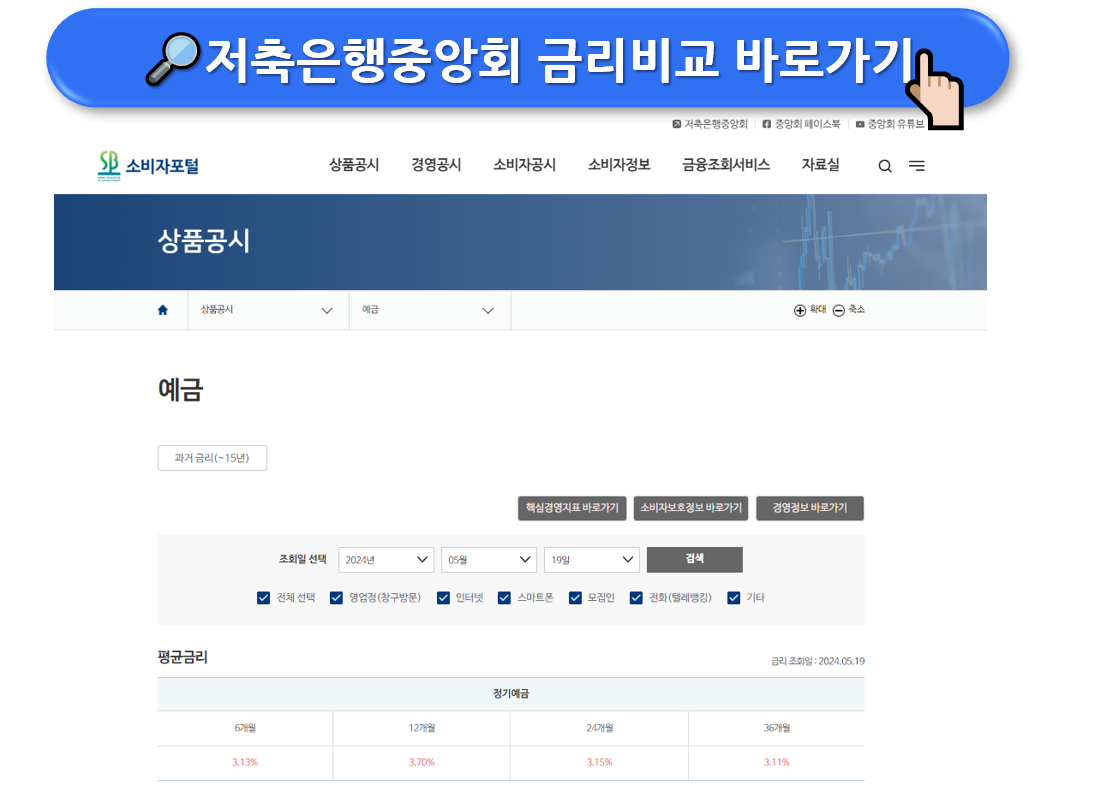Expand the 상품공시 breadcrumb dropdown
This screenshot has height=789, width=1093.
pos(268,310)
